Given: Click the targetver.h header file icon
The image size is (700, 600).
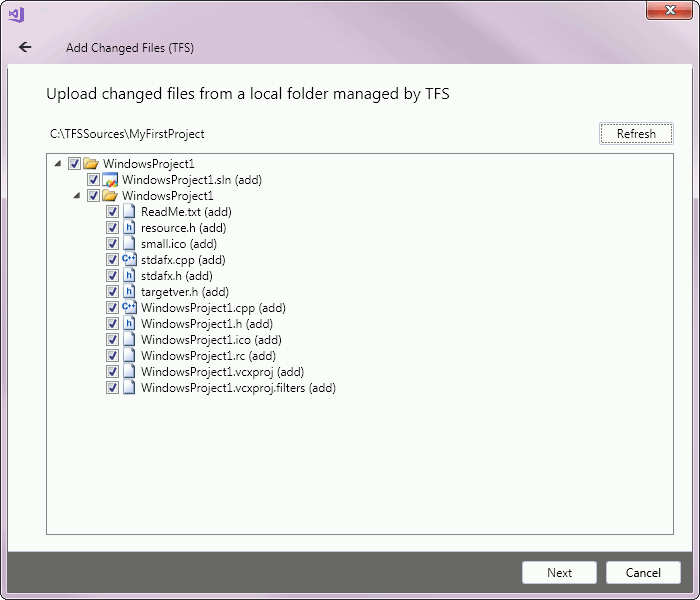Looking at the screenshot, I should click(x=129, y=292).
